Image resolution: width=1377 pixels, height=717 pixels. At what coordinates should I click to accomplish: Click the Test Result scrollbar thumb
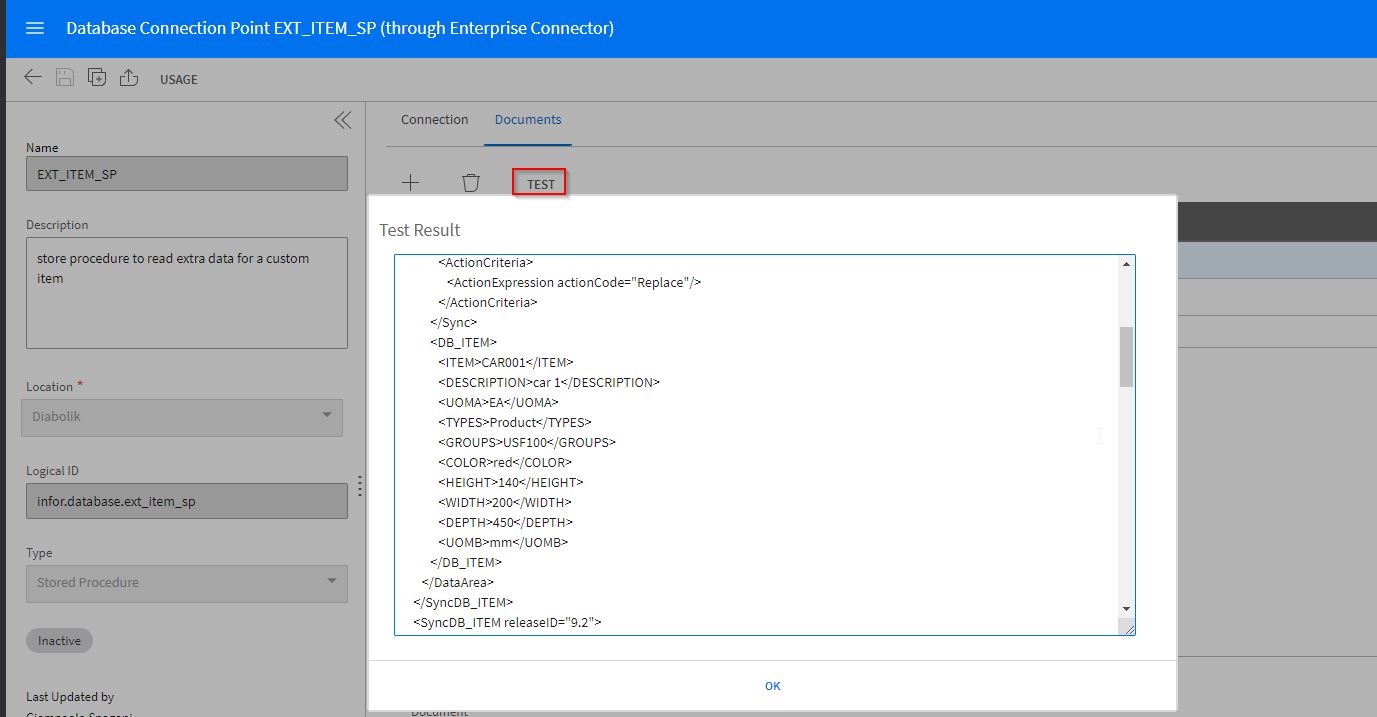(x=1126, y=356)
